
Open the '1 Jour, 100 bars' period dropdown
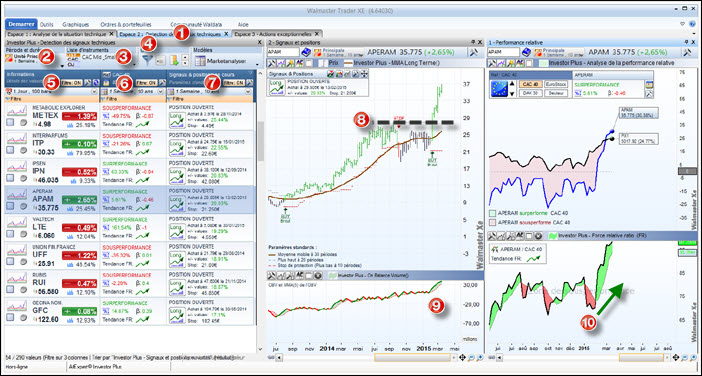pyautogui.click(x=94, y=91)
